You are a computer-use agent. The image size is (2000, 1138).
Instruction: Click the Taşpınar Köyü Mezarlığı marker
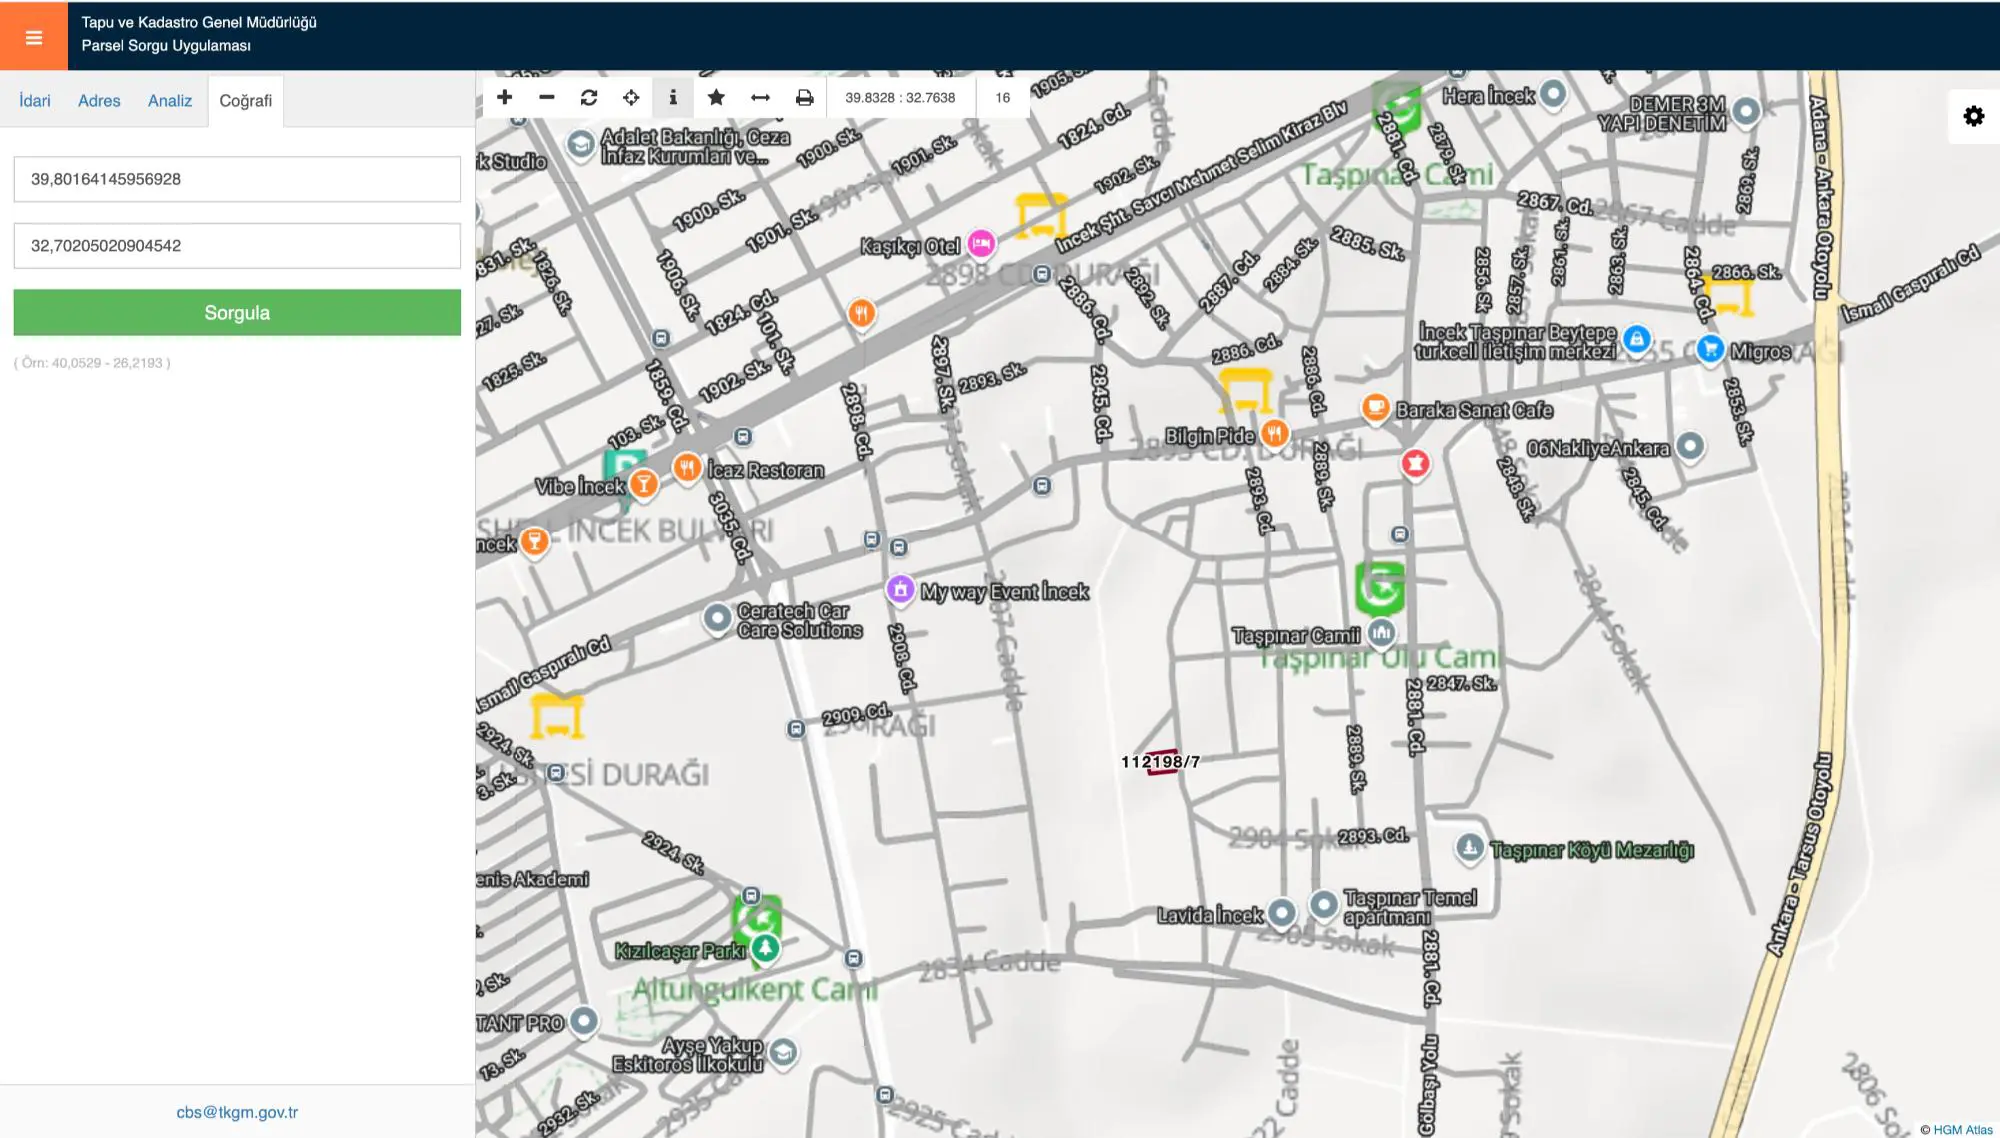1469,848
